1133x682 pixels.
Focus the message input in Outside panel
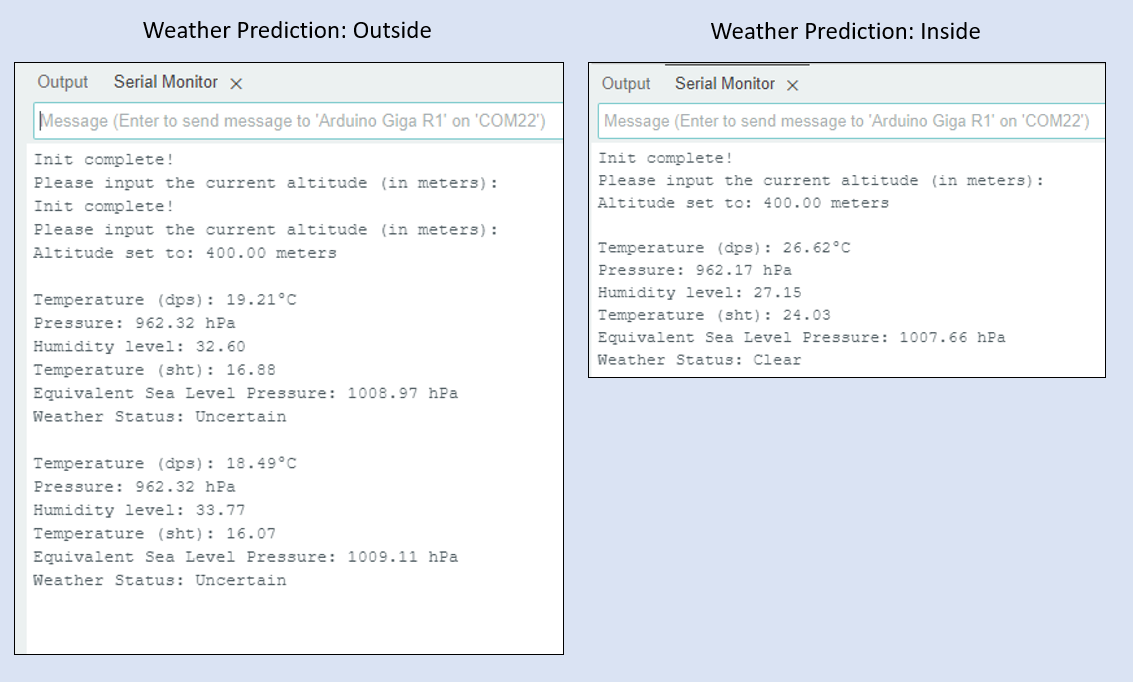(x=298, y=121)
